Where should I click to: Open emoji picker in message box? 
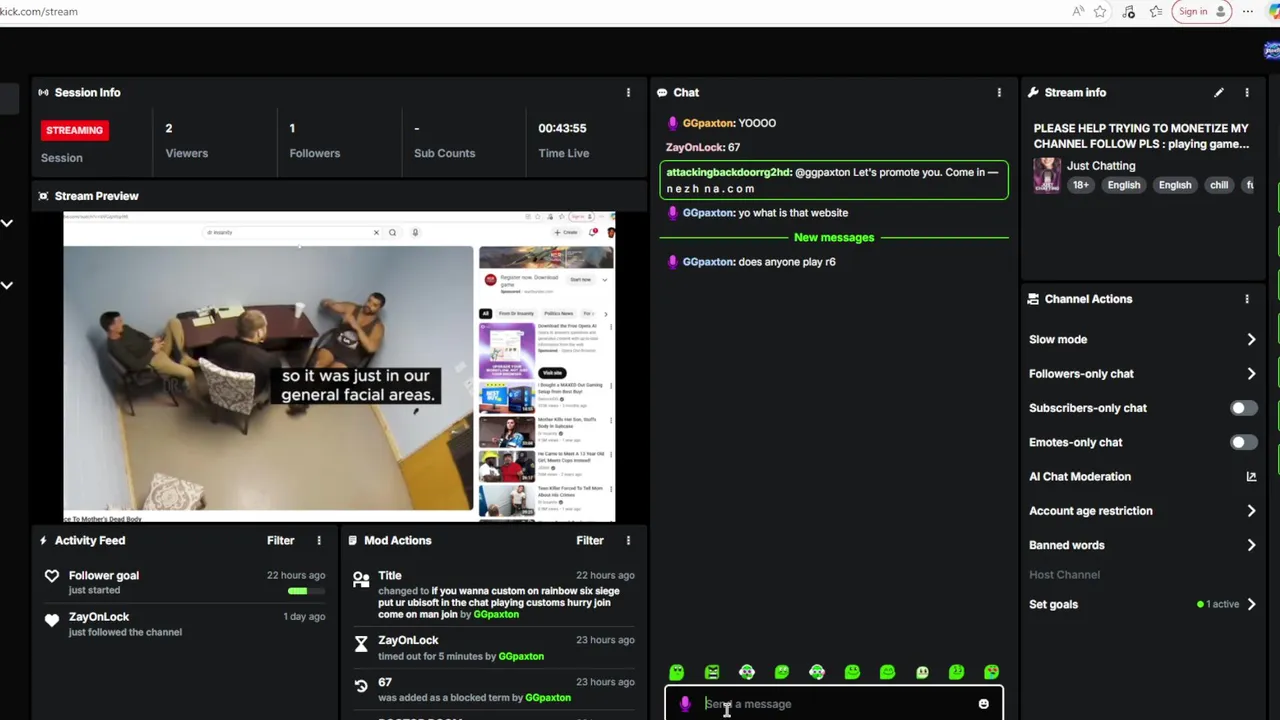pos(983,704)
